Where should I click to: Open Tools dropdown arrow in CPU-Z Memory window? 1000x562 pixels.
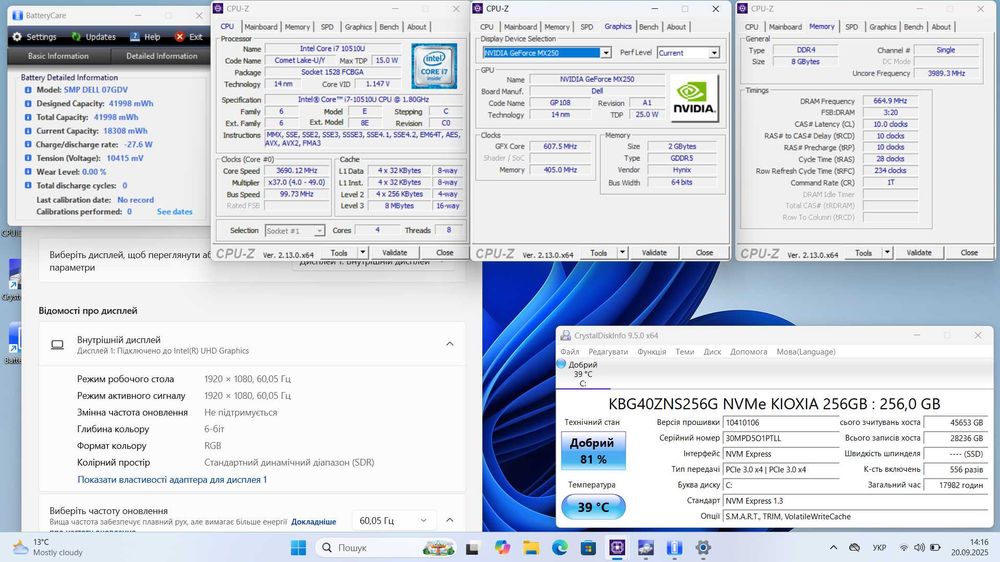886,253
